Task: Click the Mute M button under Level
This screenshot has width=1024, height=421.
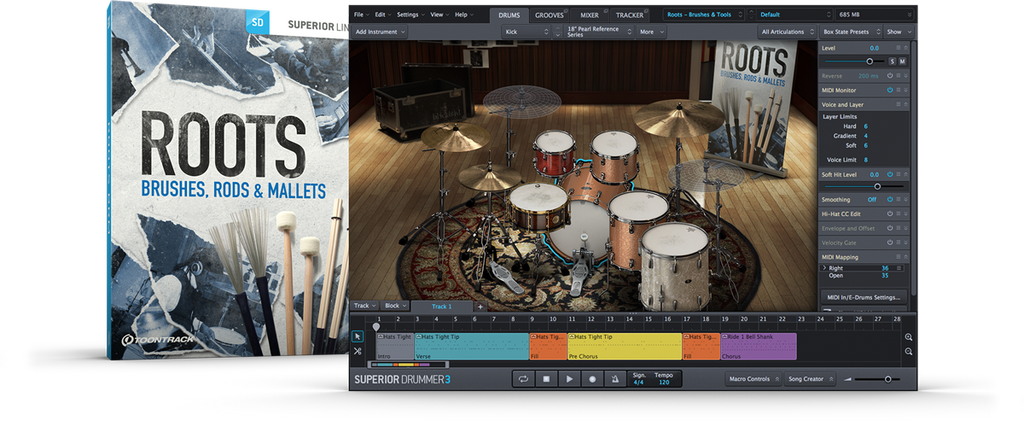Action: pyautogui.click(x=903, y=61)
